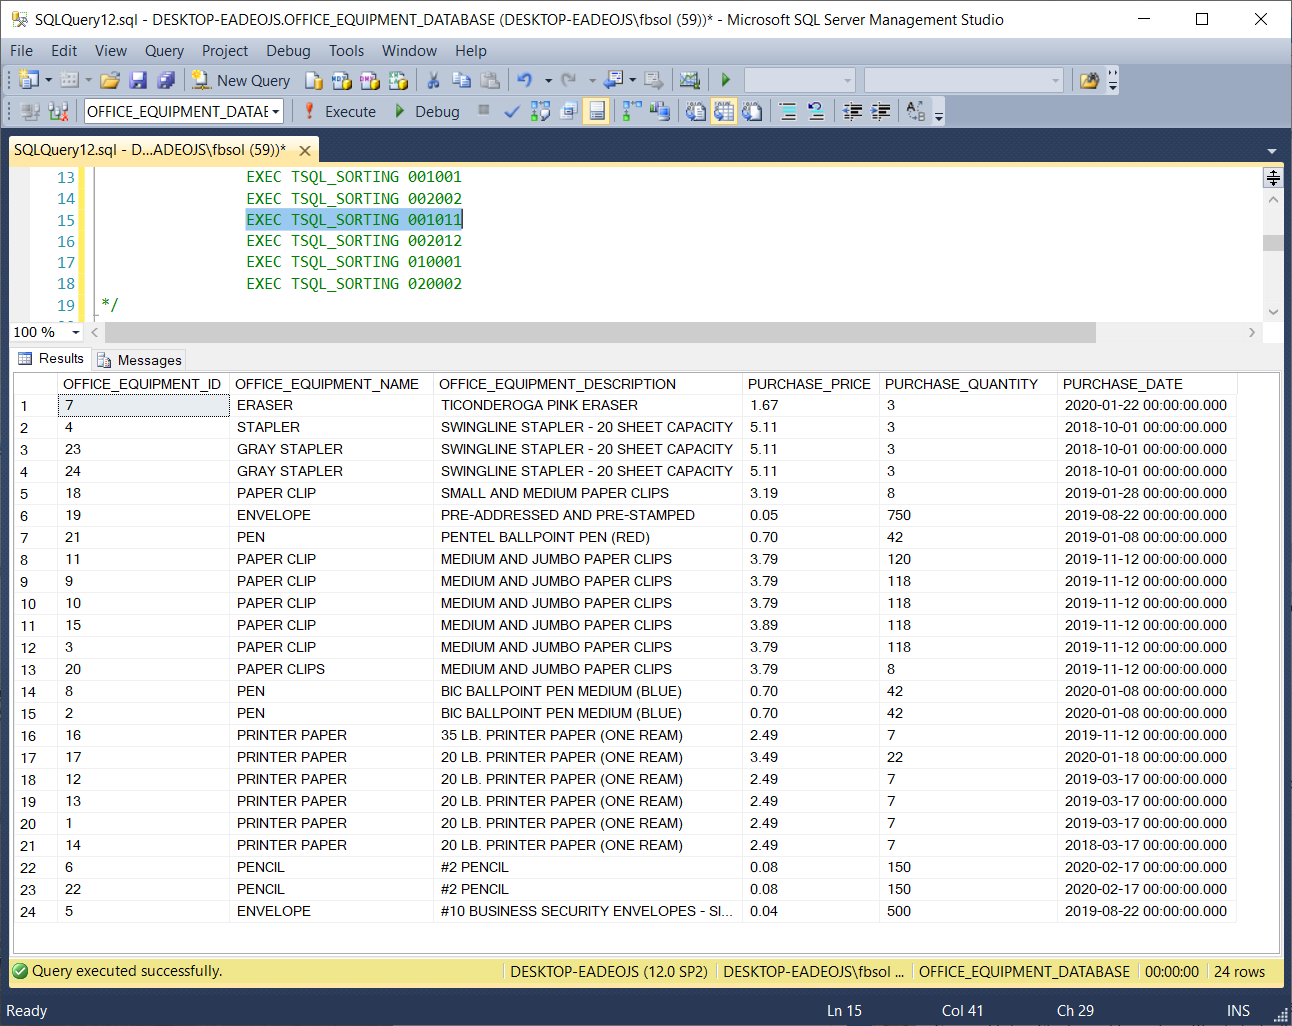The width and height of the screenshot is (1292, 1026).
Task: Click the editor horizontal scrollbar
Action: coord(600,332)
